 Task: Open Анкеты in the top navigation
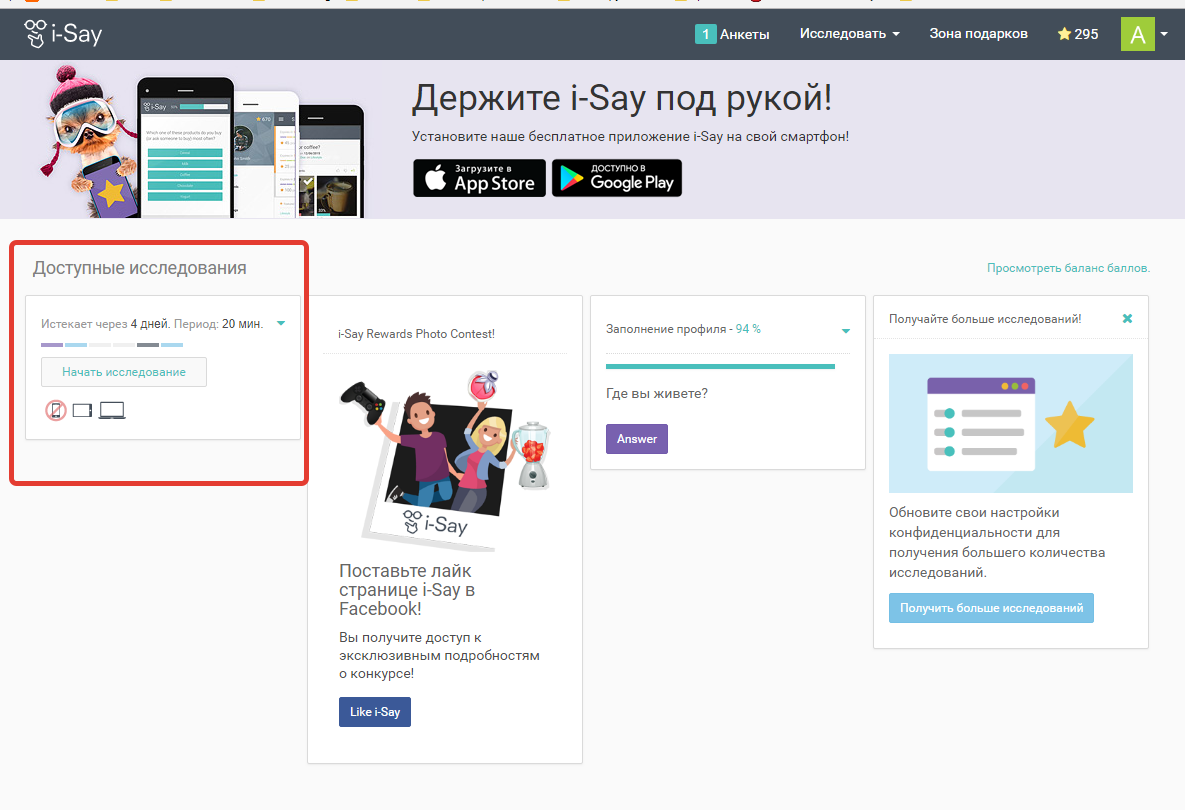pos(744,34)
